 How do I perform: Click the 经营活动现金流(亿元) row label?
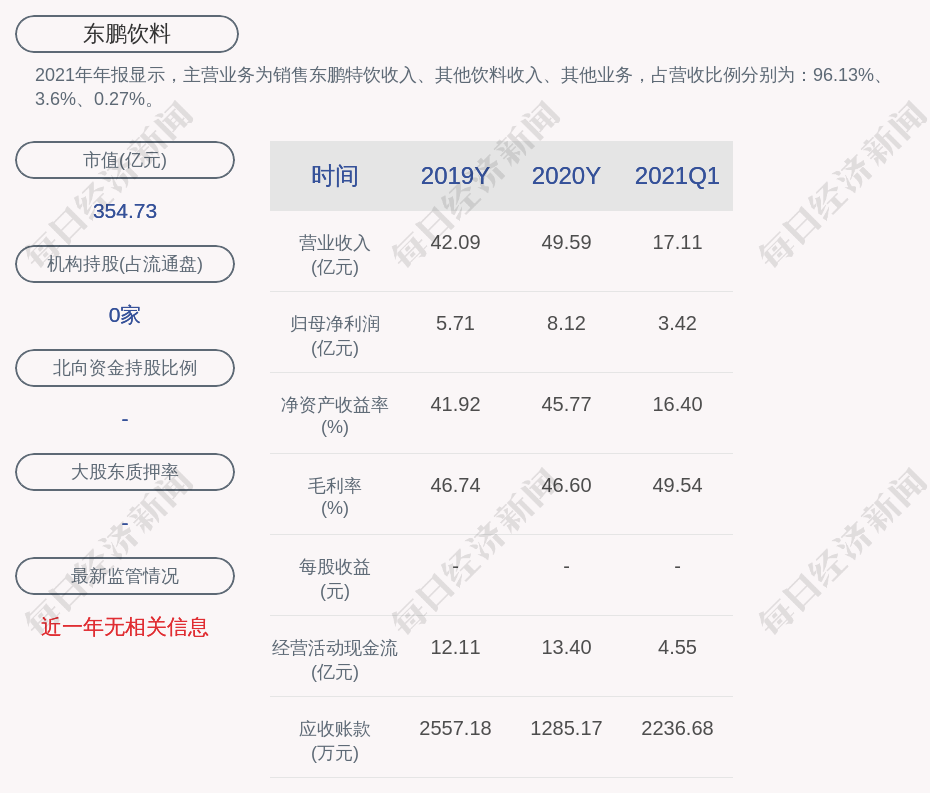tap(335, 660)
